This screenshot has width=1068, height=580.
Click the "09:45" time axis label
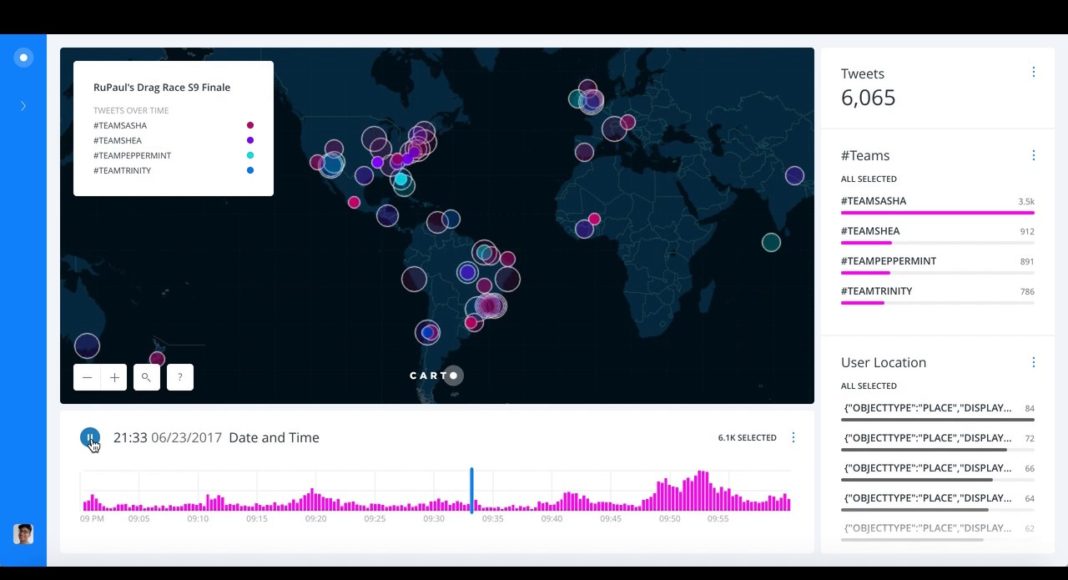pyautogui.click(x=611, y=519)
